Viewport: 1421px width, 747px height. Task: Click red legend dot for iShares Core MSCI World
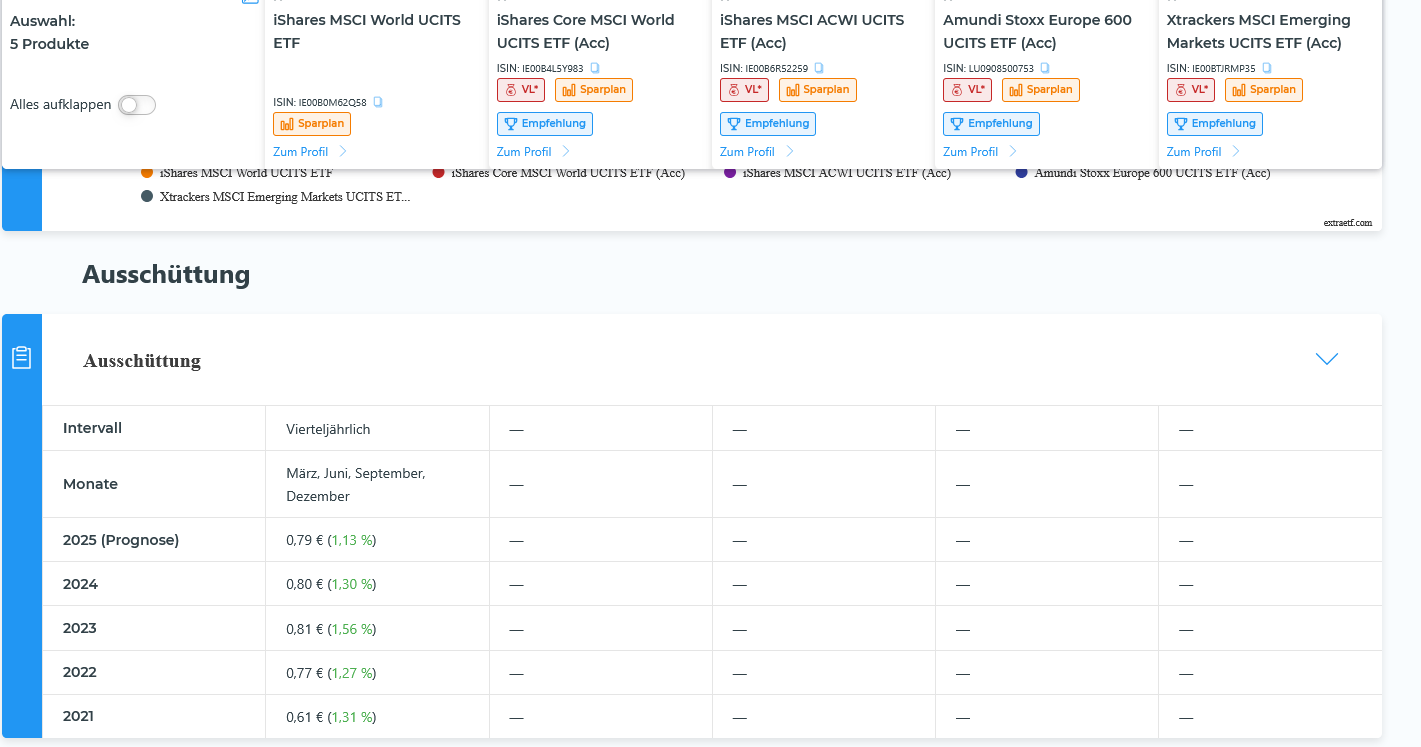tap(439, 173)
